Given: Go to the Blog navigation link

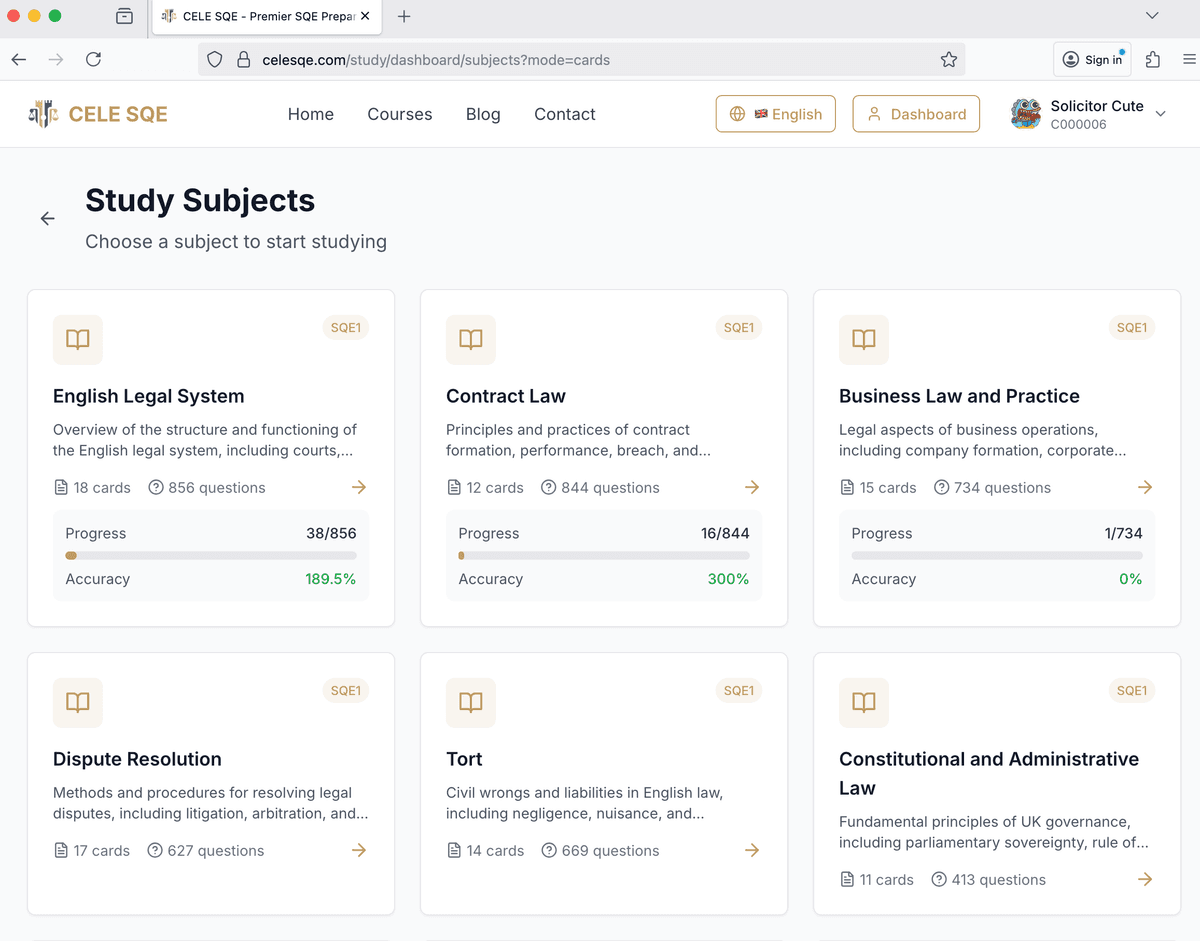Looking at the screenshot, I should click(483, 114).
